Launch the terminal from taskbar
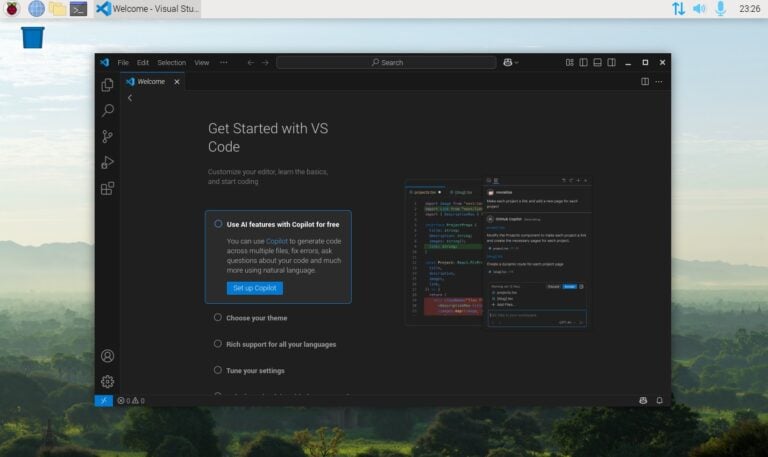 (78, 8)
